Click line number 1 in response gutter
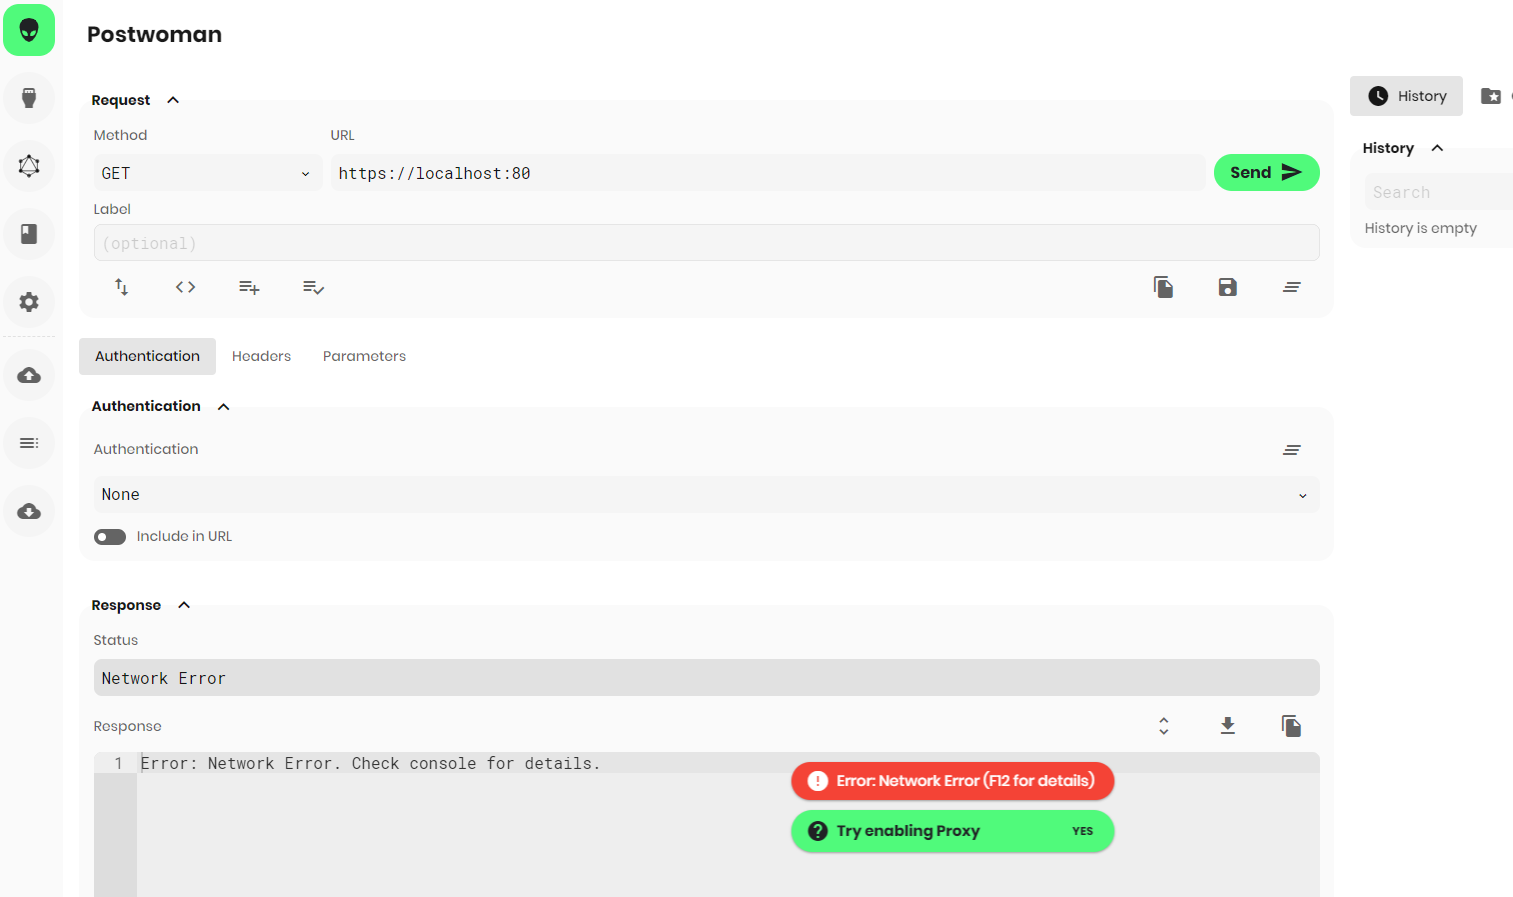The height and width of the screenshot is (897, 1513). coord(118,763)
